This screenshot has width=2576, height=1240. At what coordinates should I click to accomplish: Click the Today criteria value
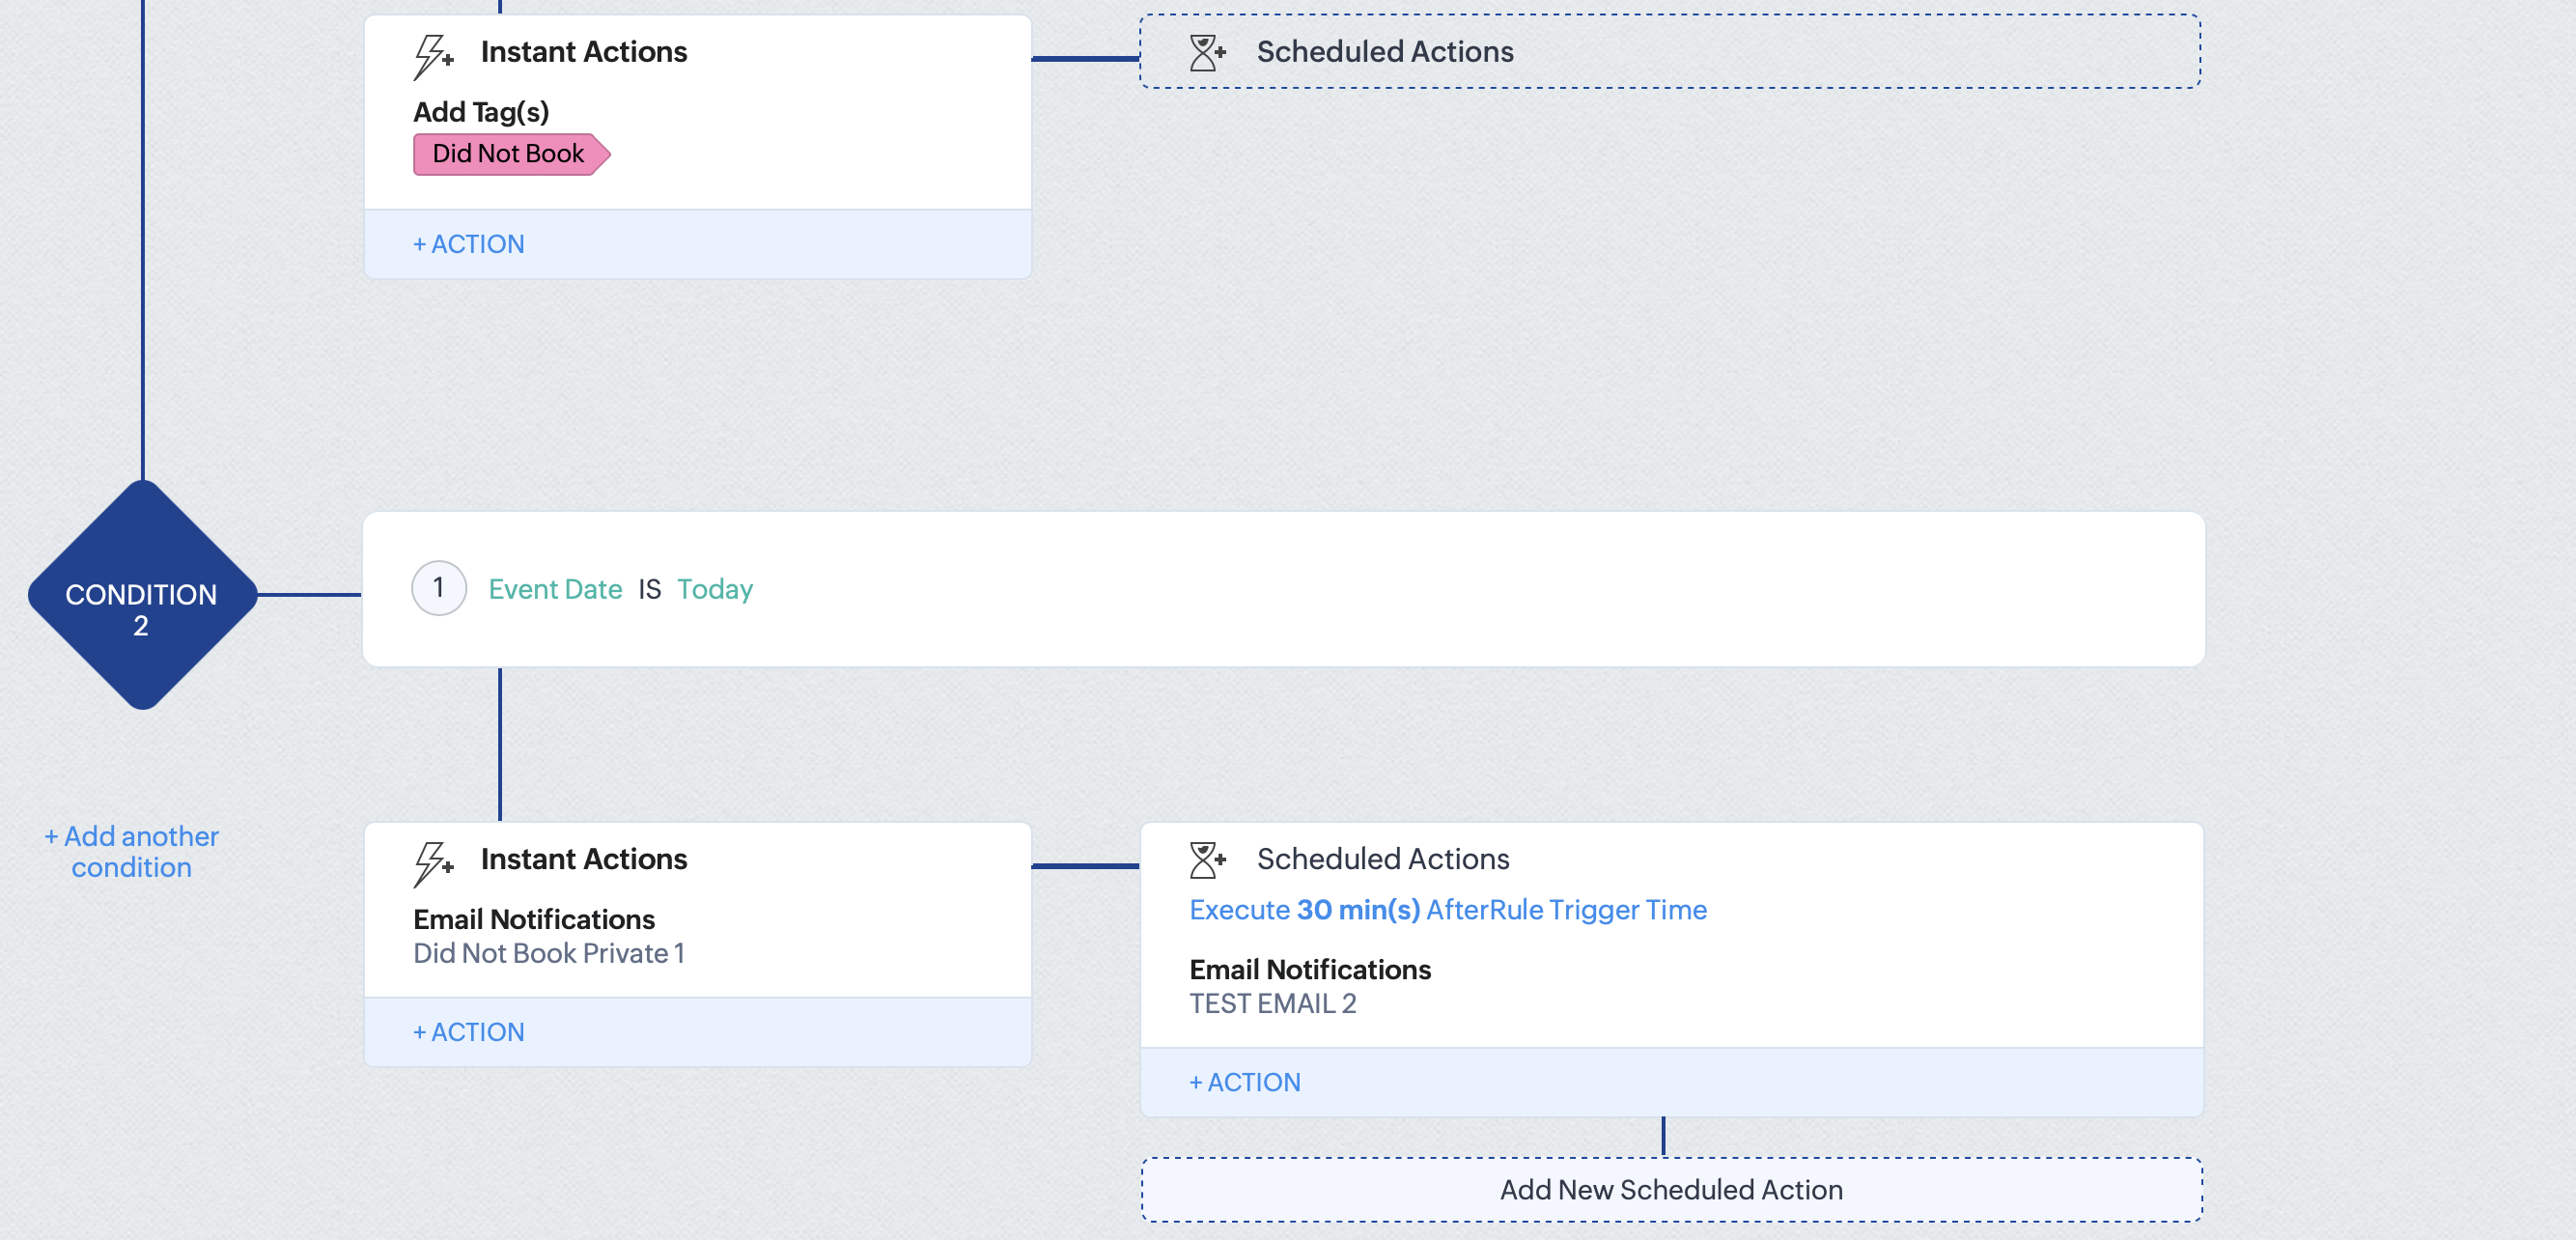coord(714,589)
